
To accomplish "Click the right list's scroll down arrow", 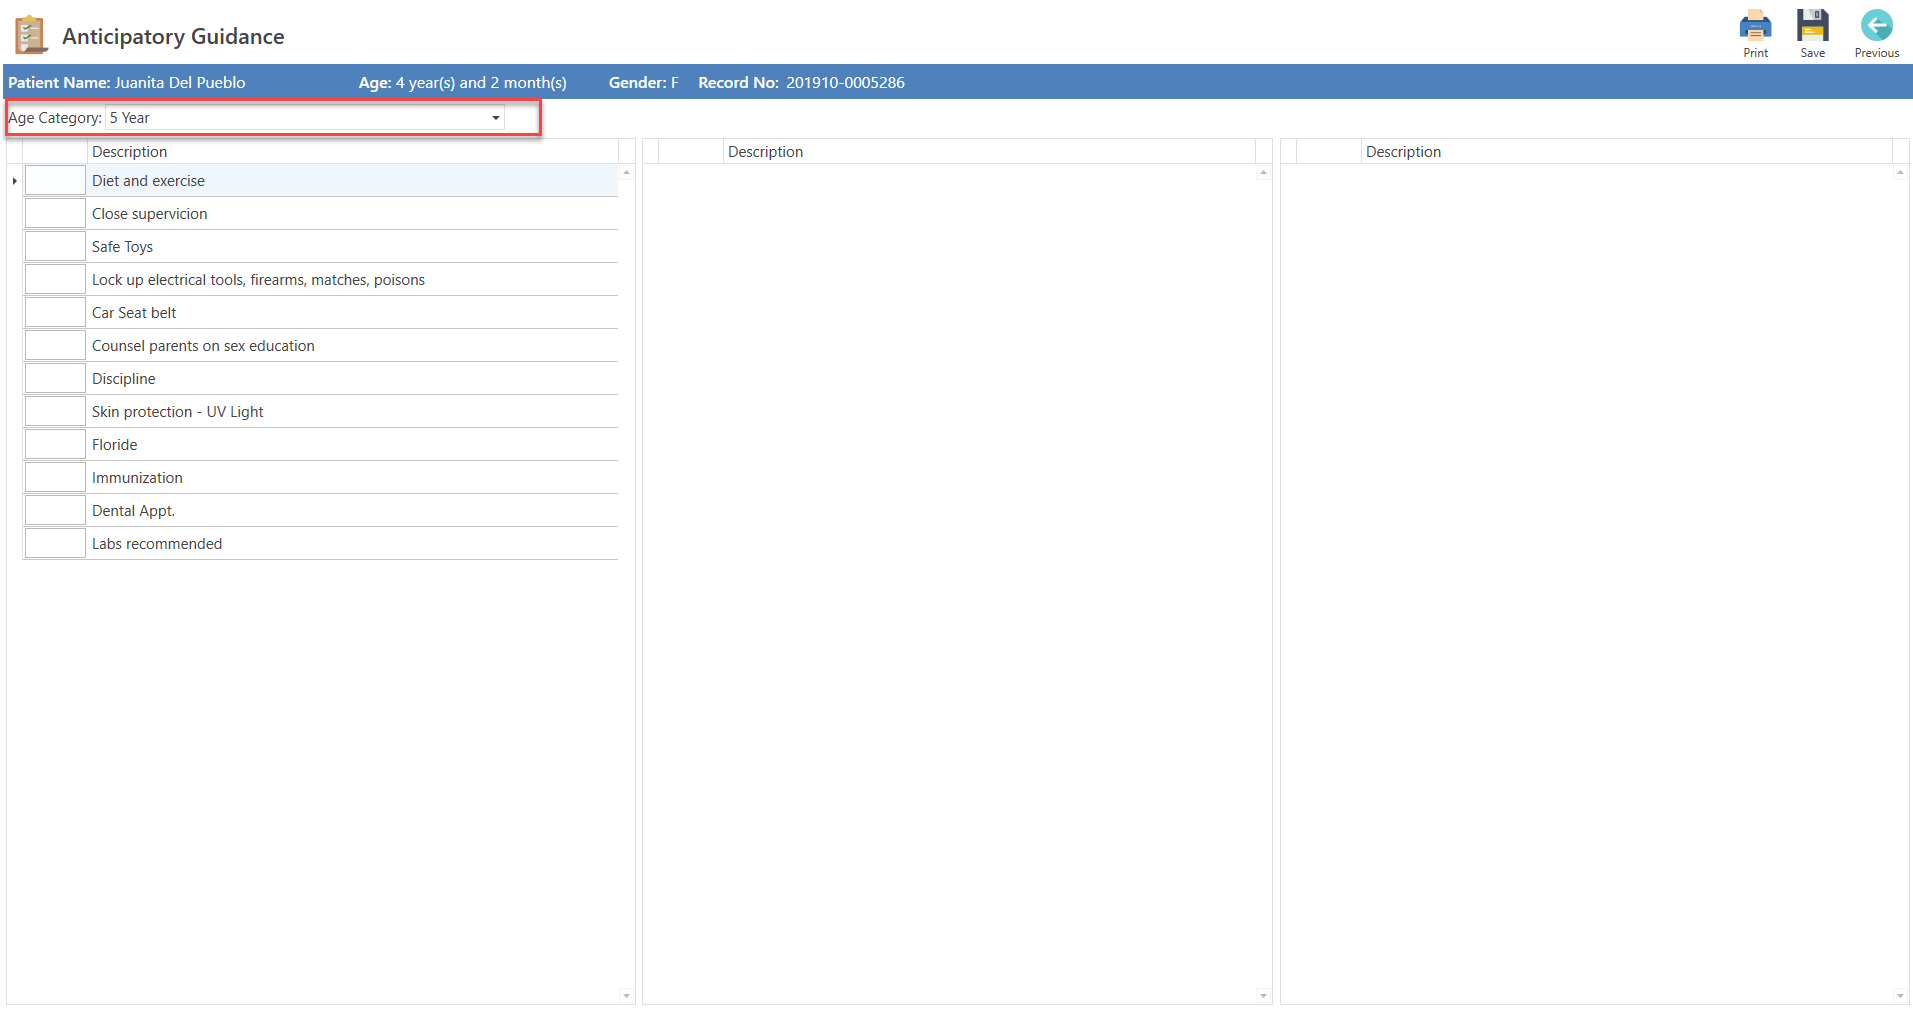I will tap(1900, 996).
